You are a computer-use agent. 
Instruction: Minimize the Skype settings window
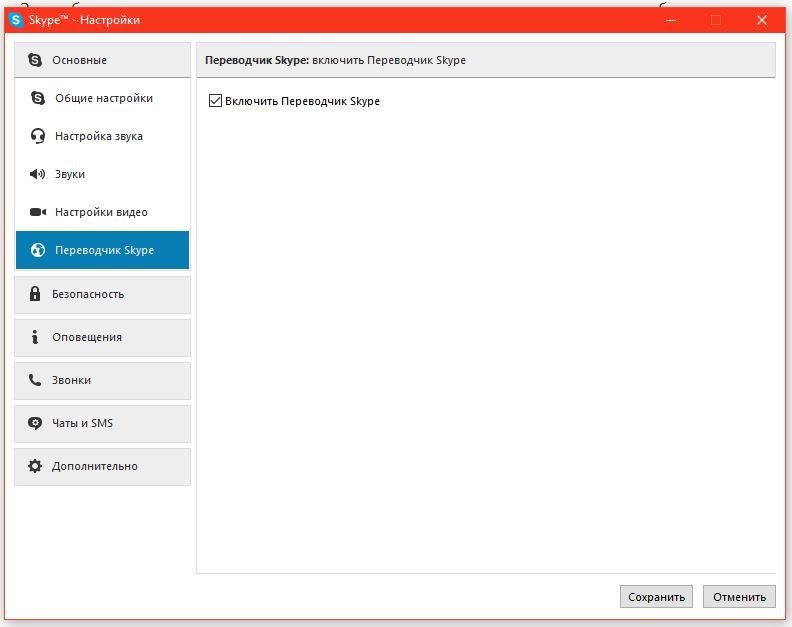[x=671, y=20]
